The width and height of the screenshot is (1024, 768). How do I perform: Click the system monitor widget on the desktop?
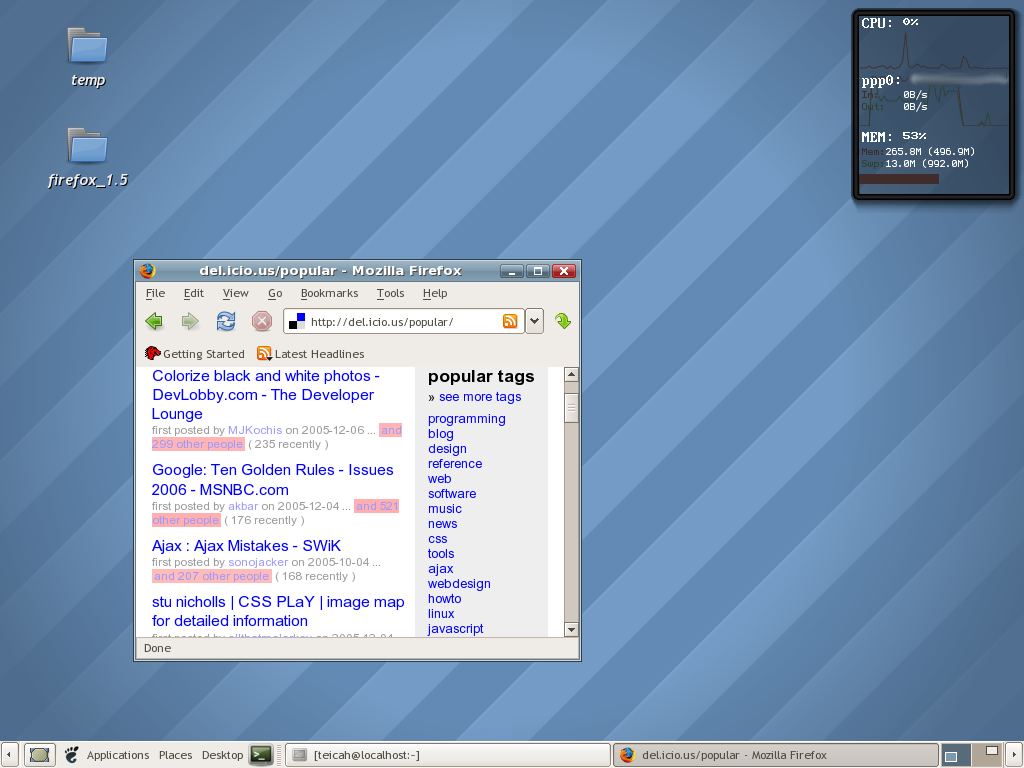point(934,104)
